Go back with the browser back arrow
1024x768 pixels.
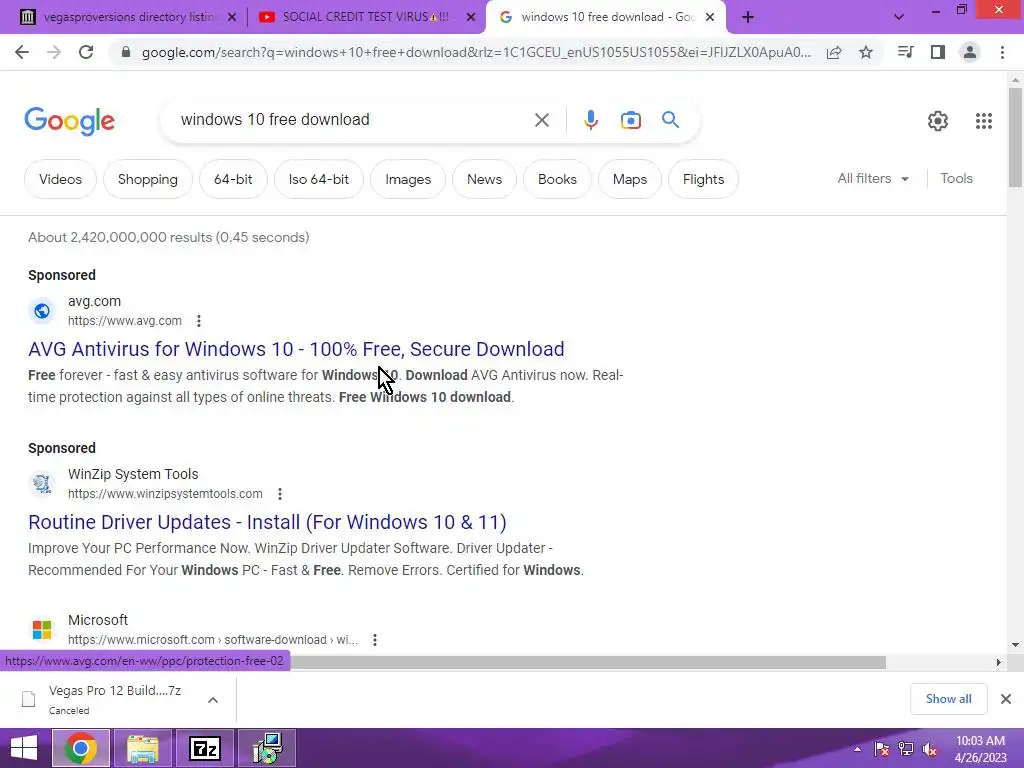[22, 52]
